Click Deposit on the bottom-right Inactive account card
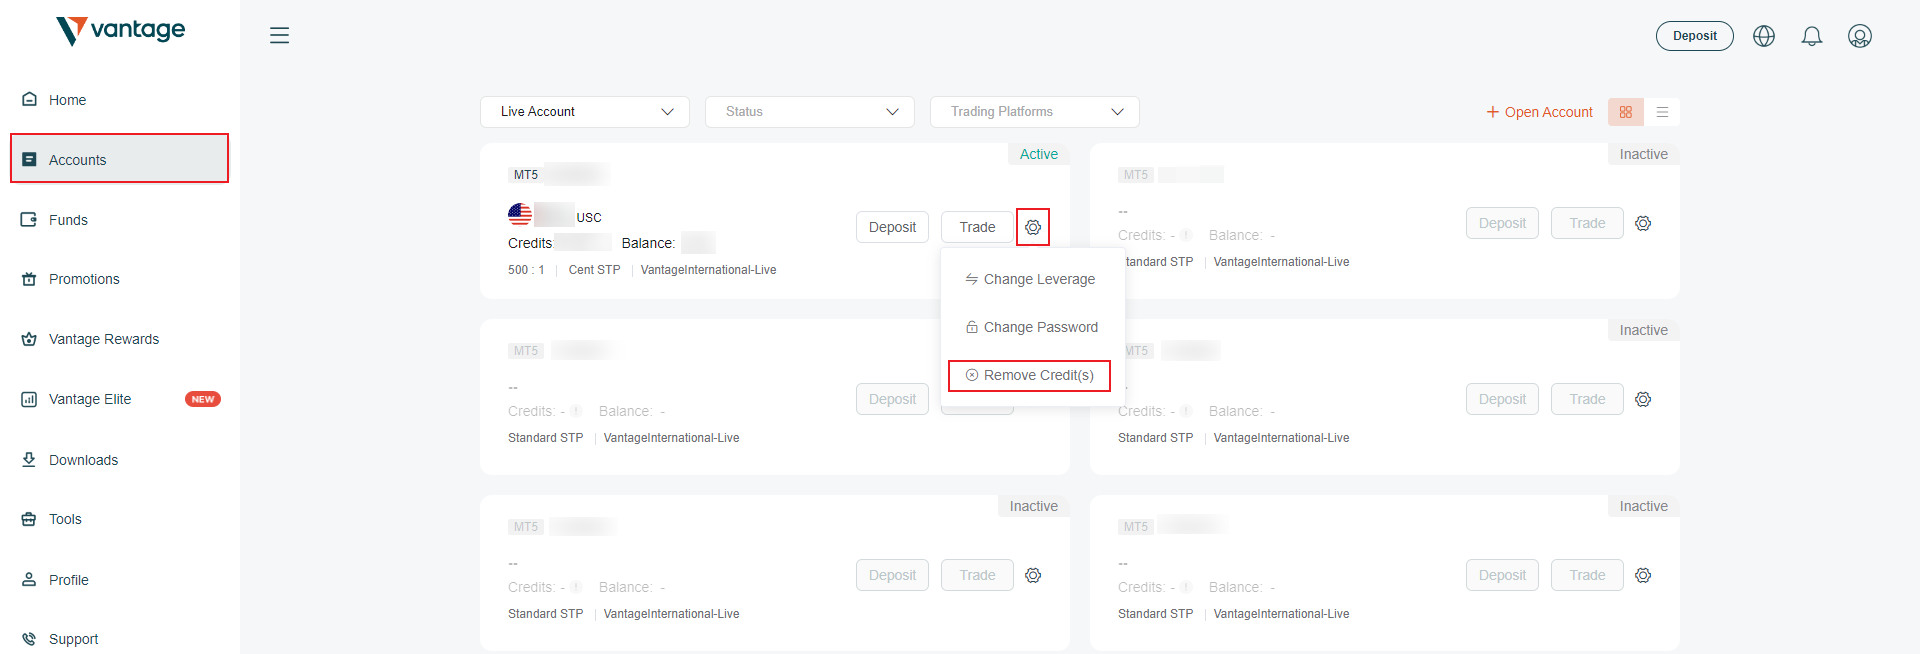 point(1502,575)
